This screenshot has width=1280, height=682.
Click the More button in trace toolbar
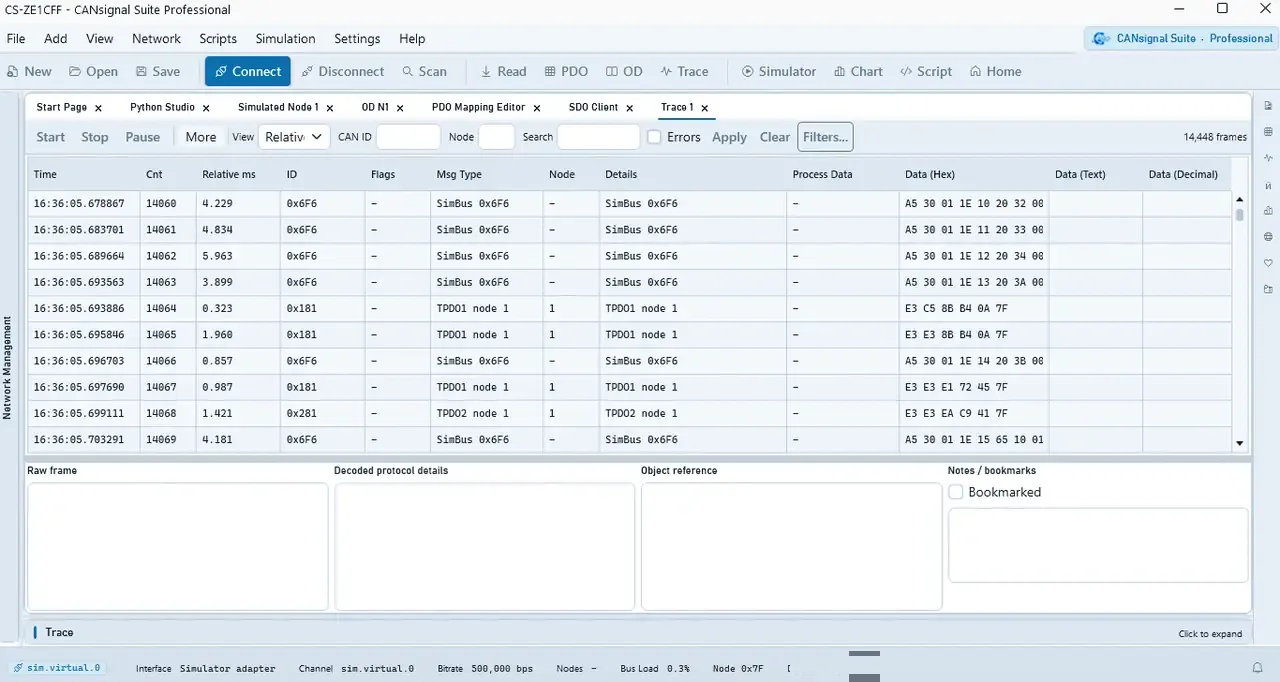[x=201, y=137]
